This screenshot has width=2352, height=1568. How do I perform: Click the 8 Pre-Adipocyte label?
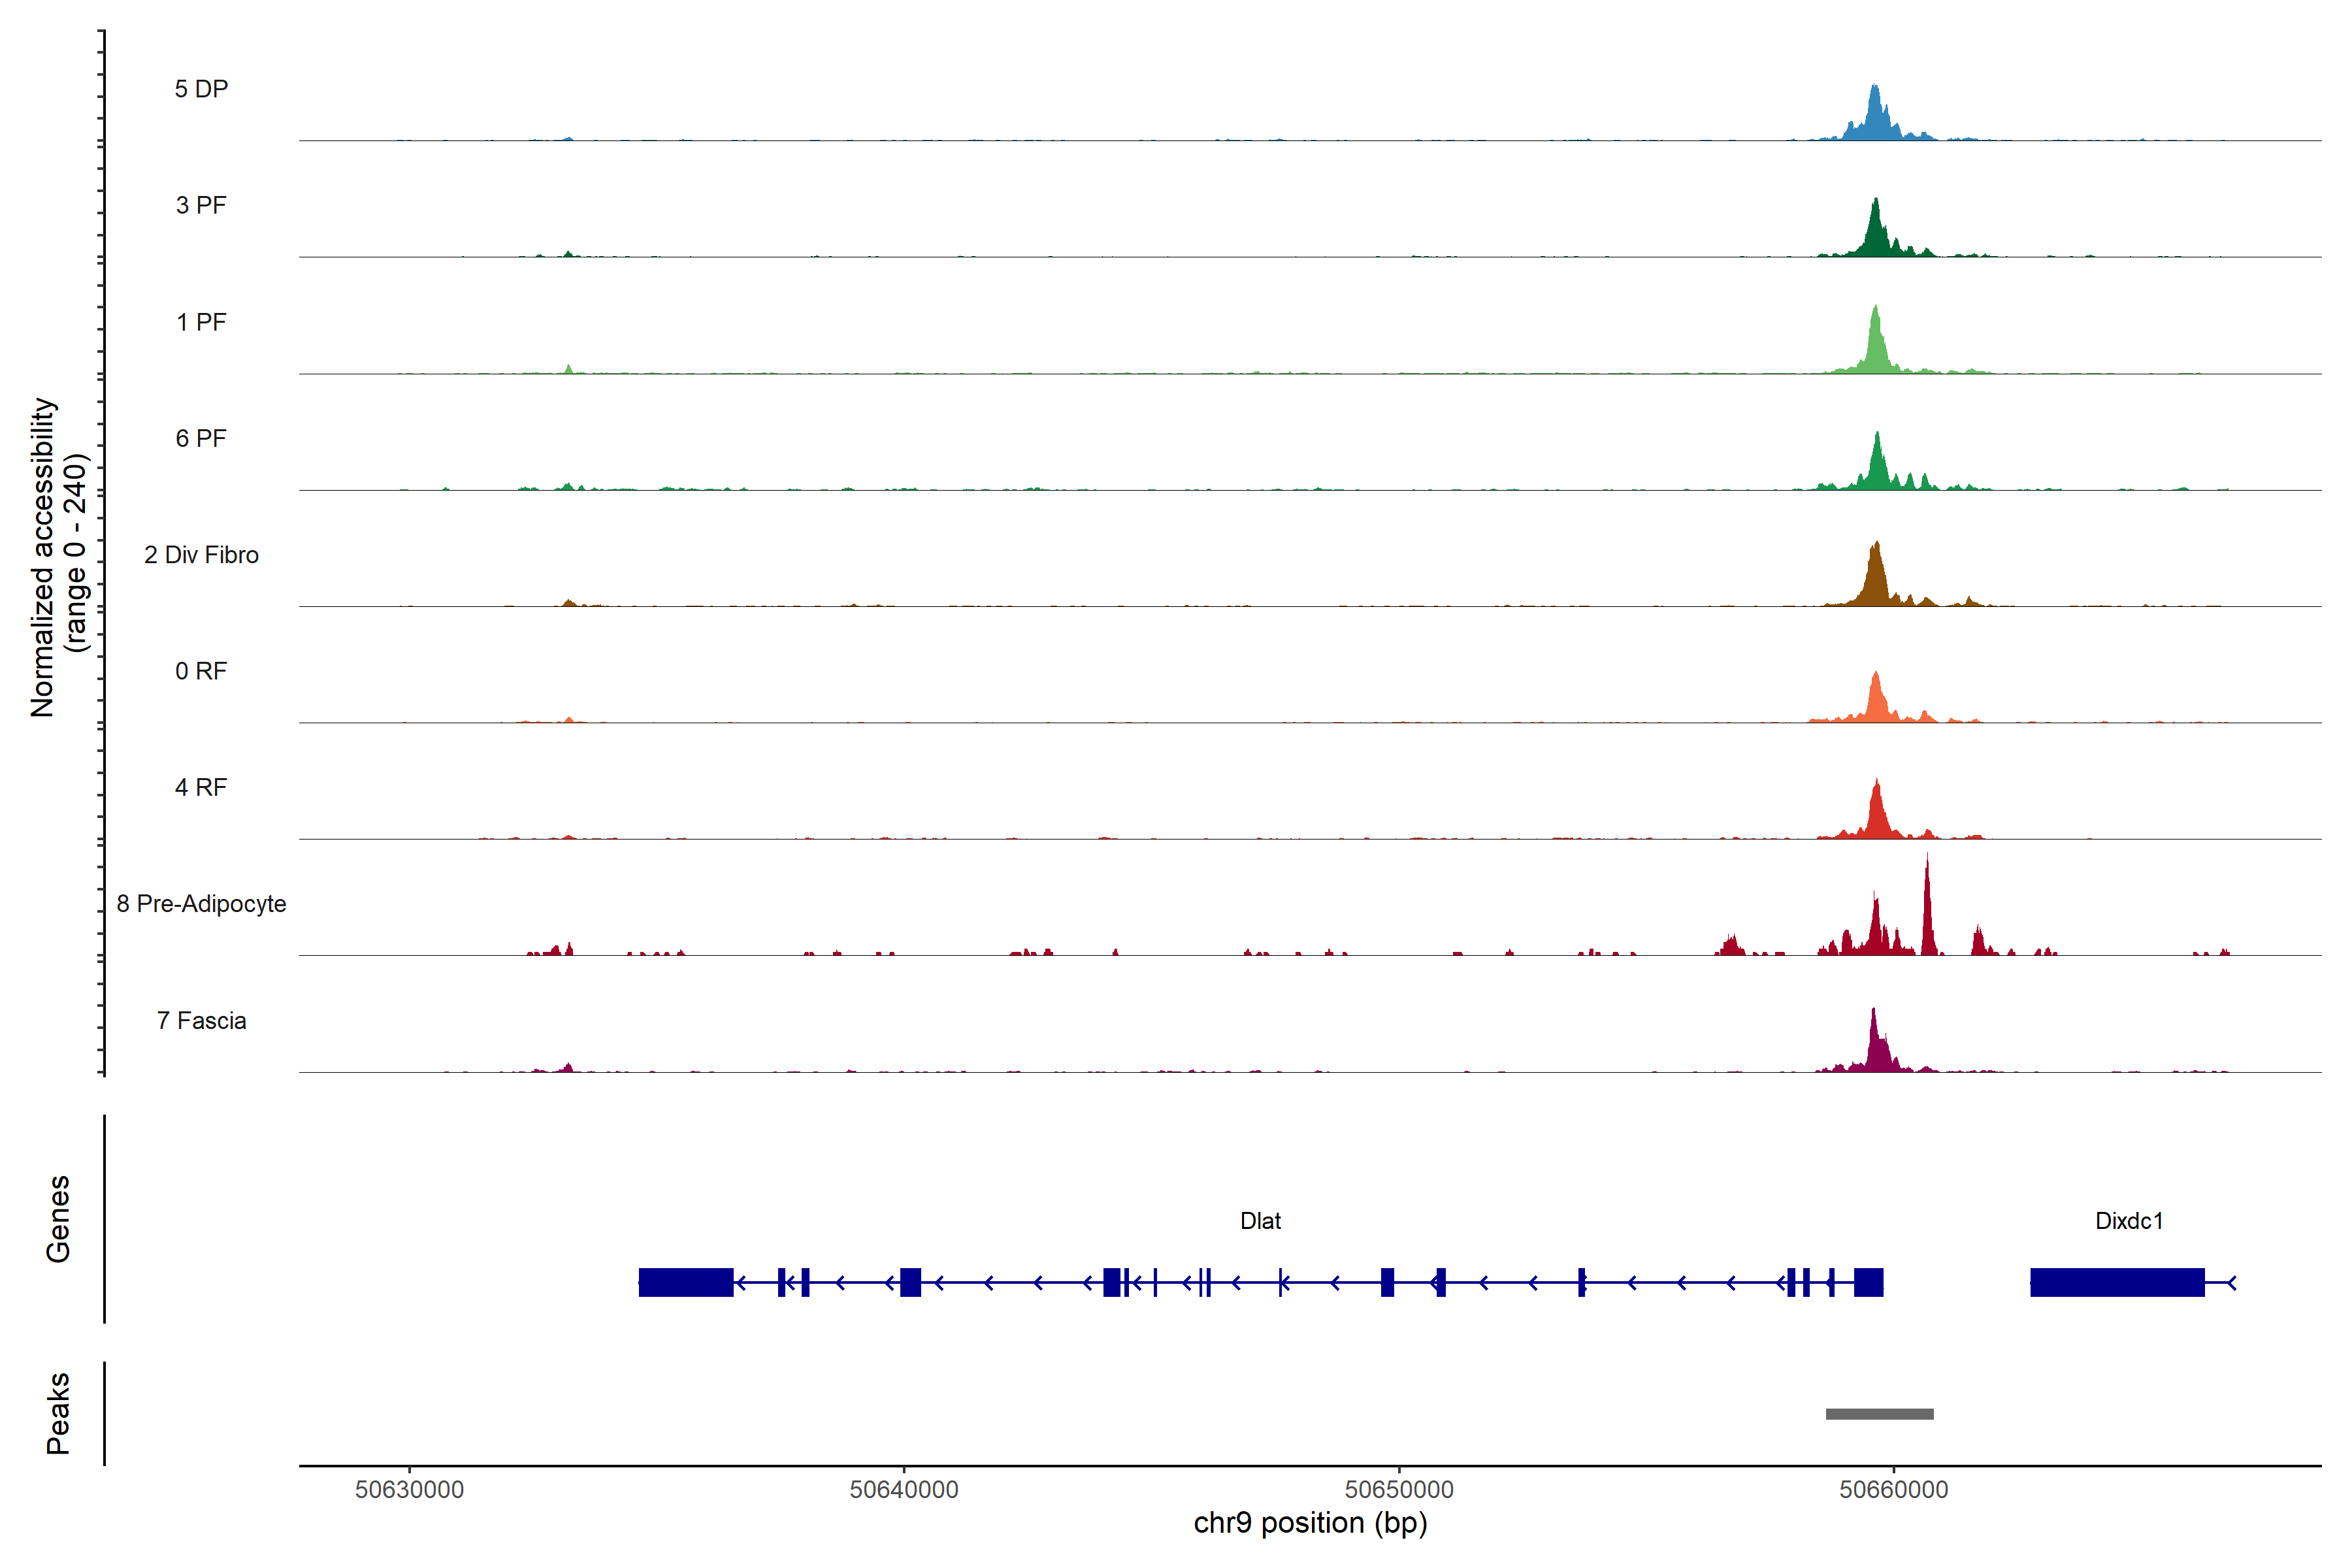pos(201,904)
